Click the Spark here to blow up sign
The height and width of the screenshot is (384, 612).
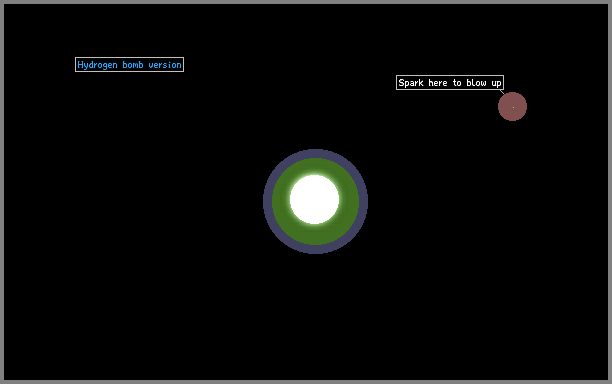(450, 83)
